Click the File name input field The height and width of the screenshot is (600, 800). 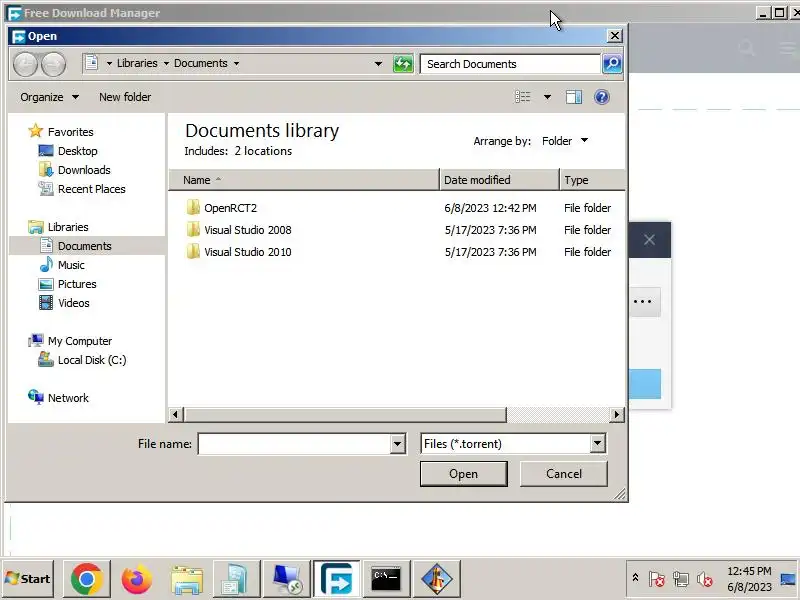(295, 444)
